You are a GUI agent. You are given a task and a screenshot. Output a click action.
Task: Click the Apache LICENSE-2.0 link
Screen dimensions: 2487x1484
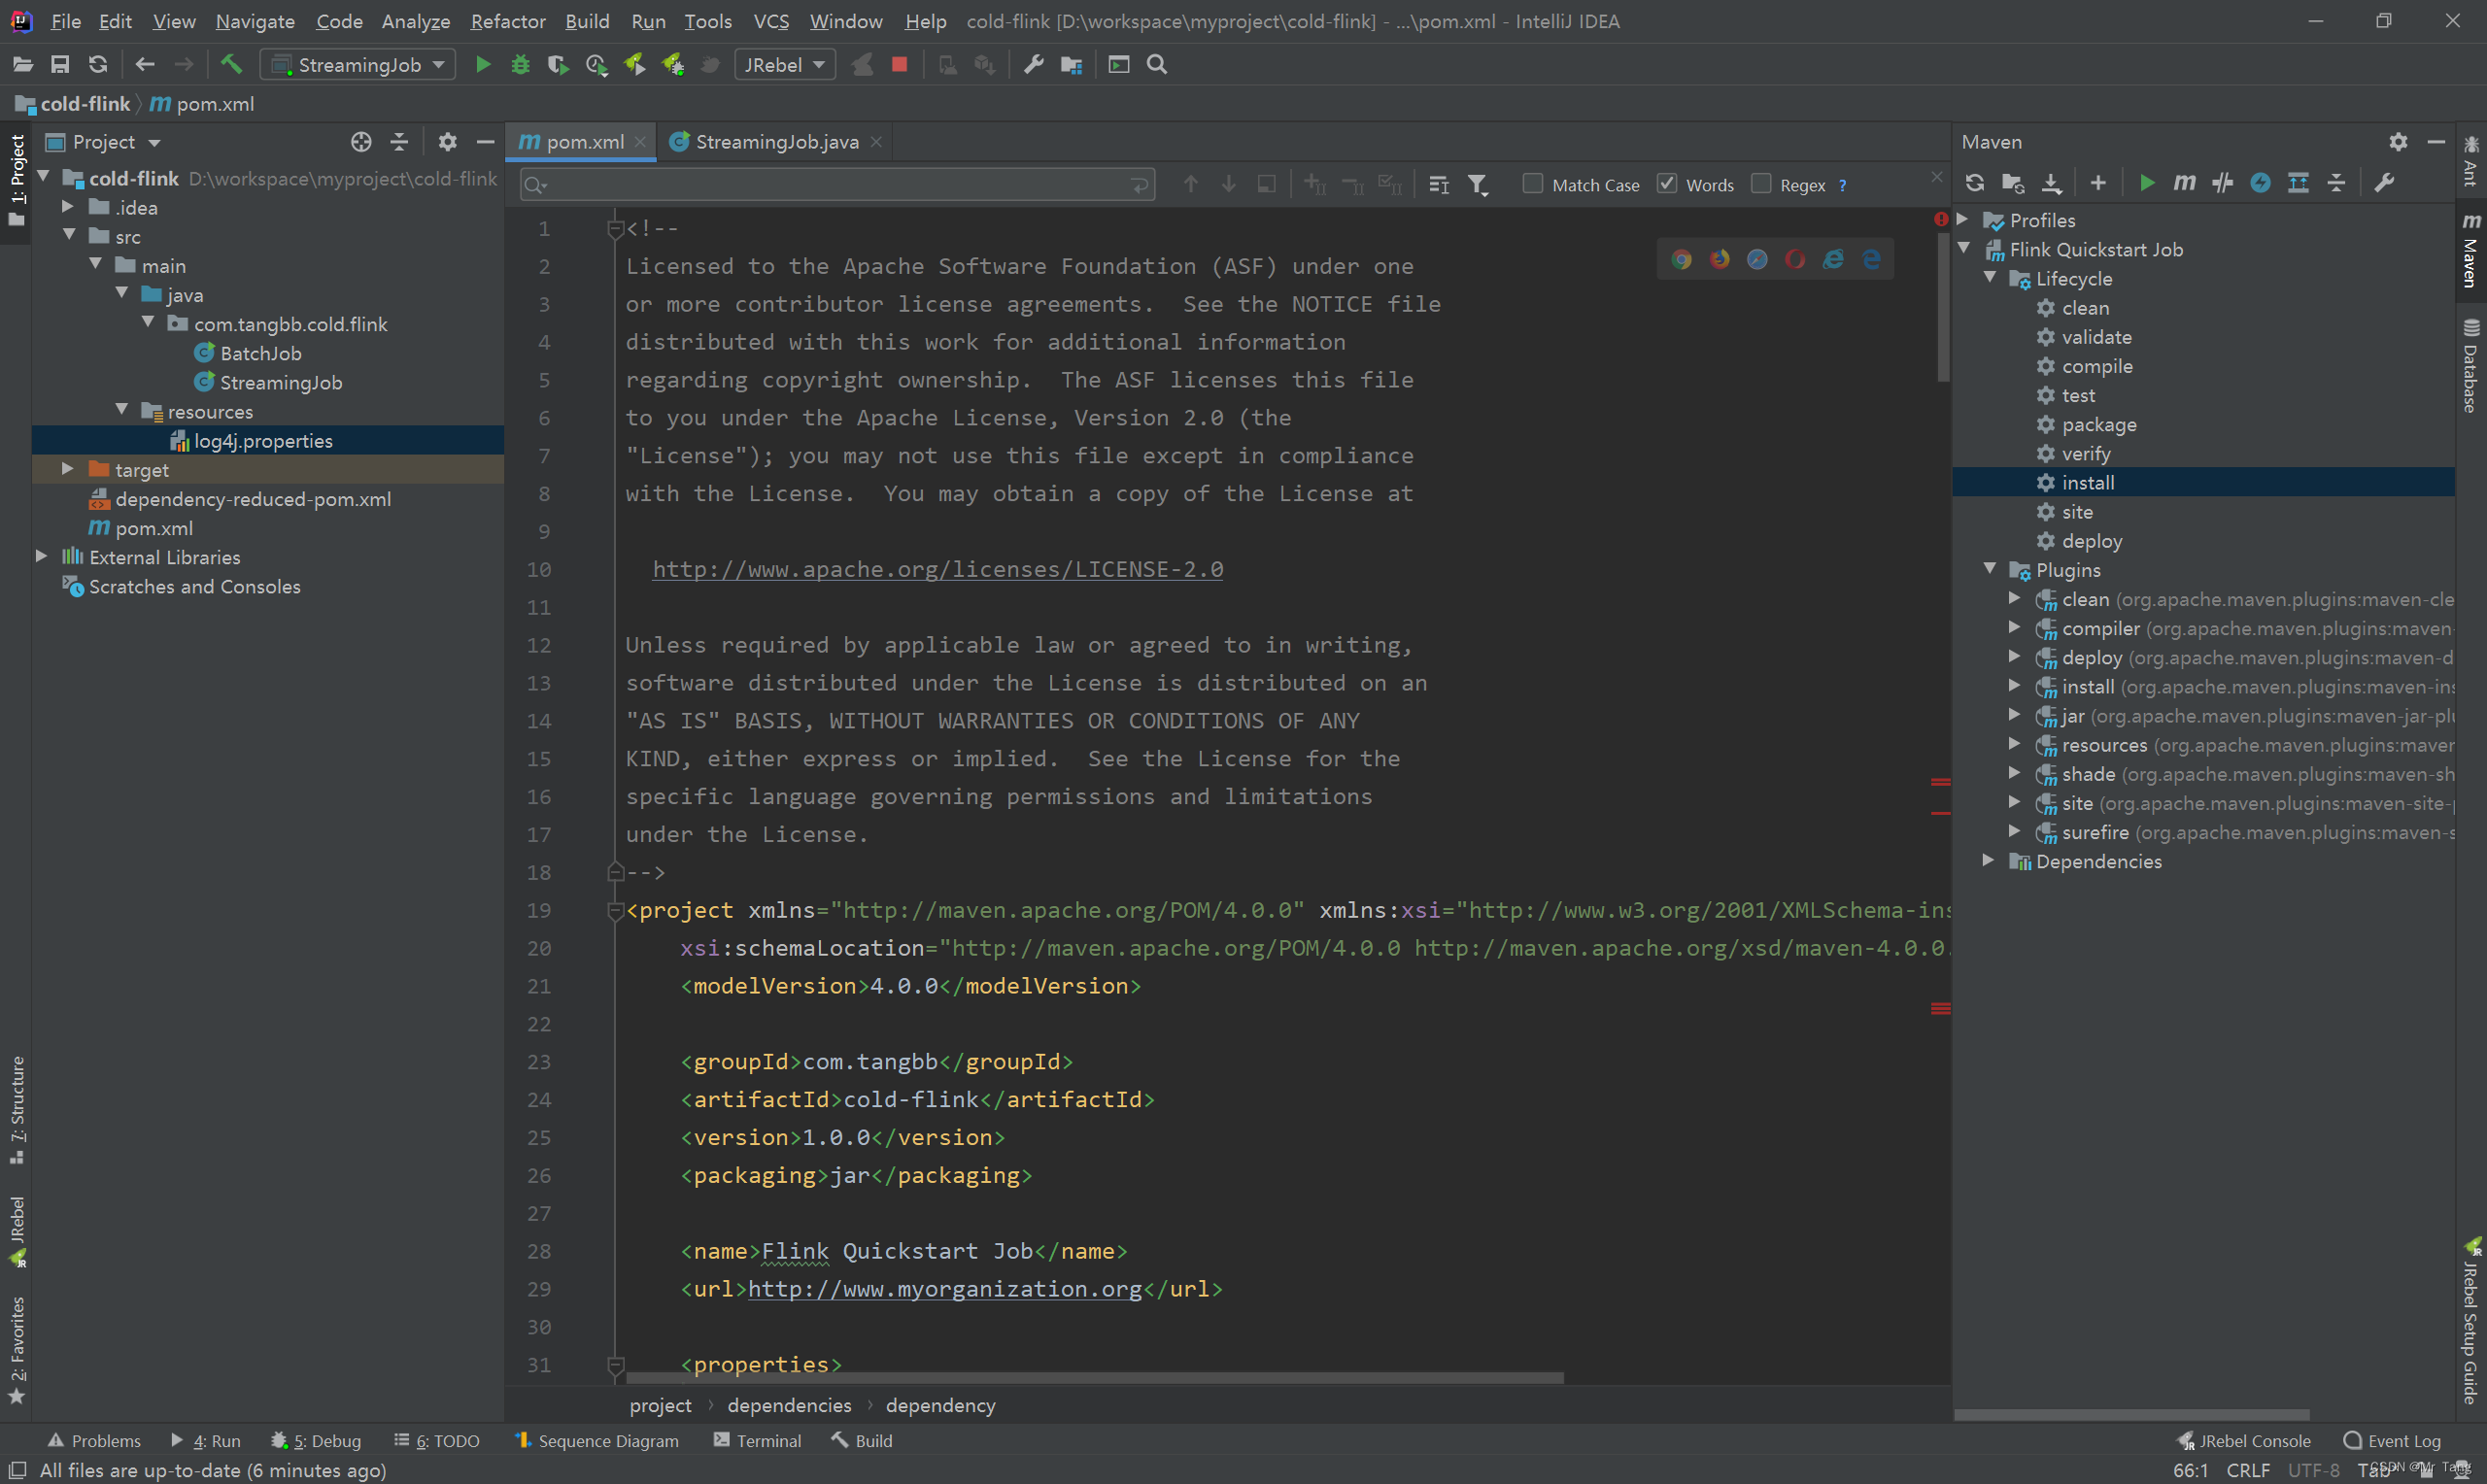click(937, 569)
